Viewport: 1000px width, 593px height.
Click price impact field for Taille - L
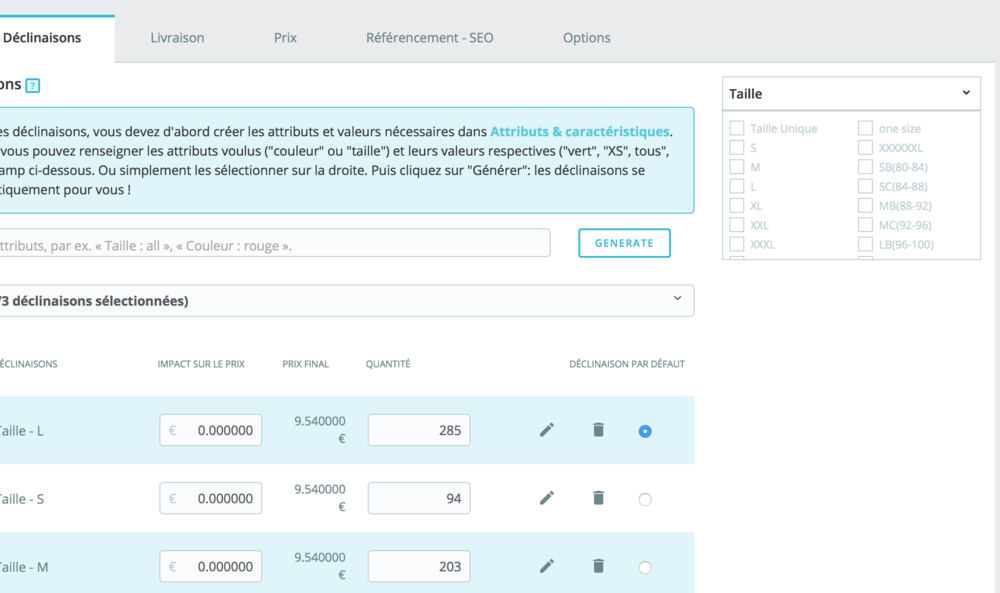210,430
